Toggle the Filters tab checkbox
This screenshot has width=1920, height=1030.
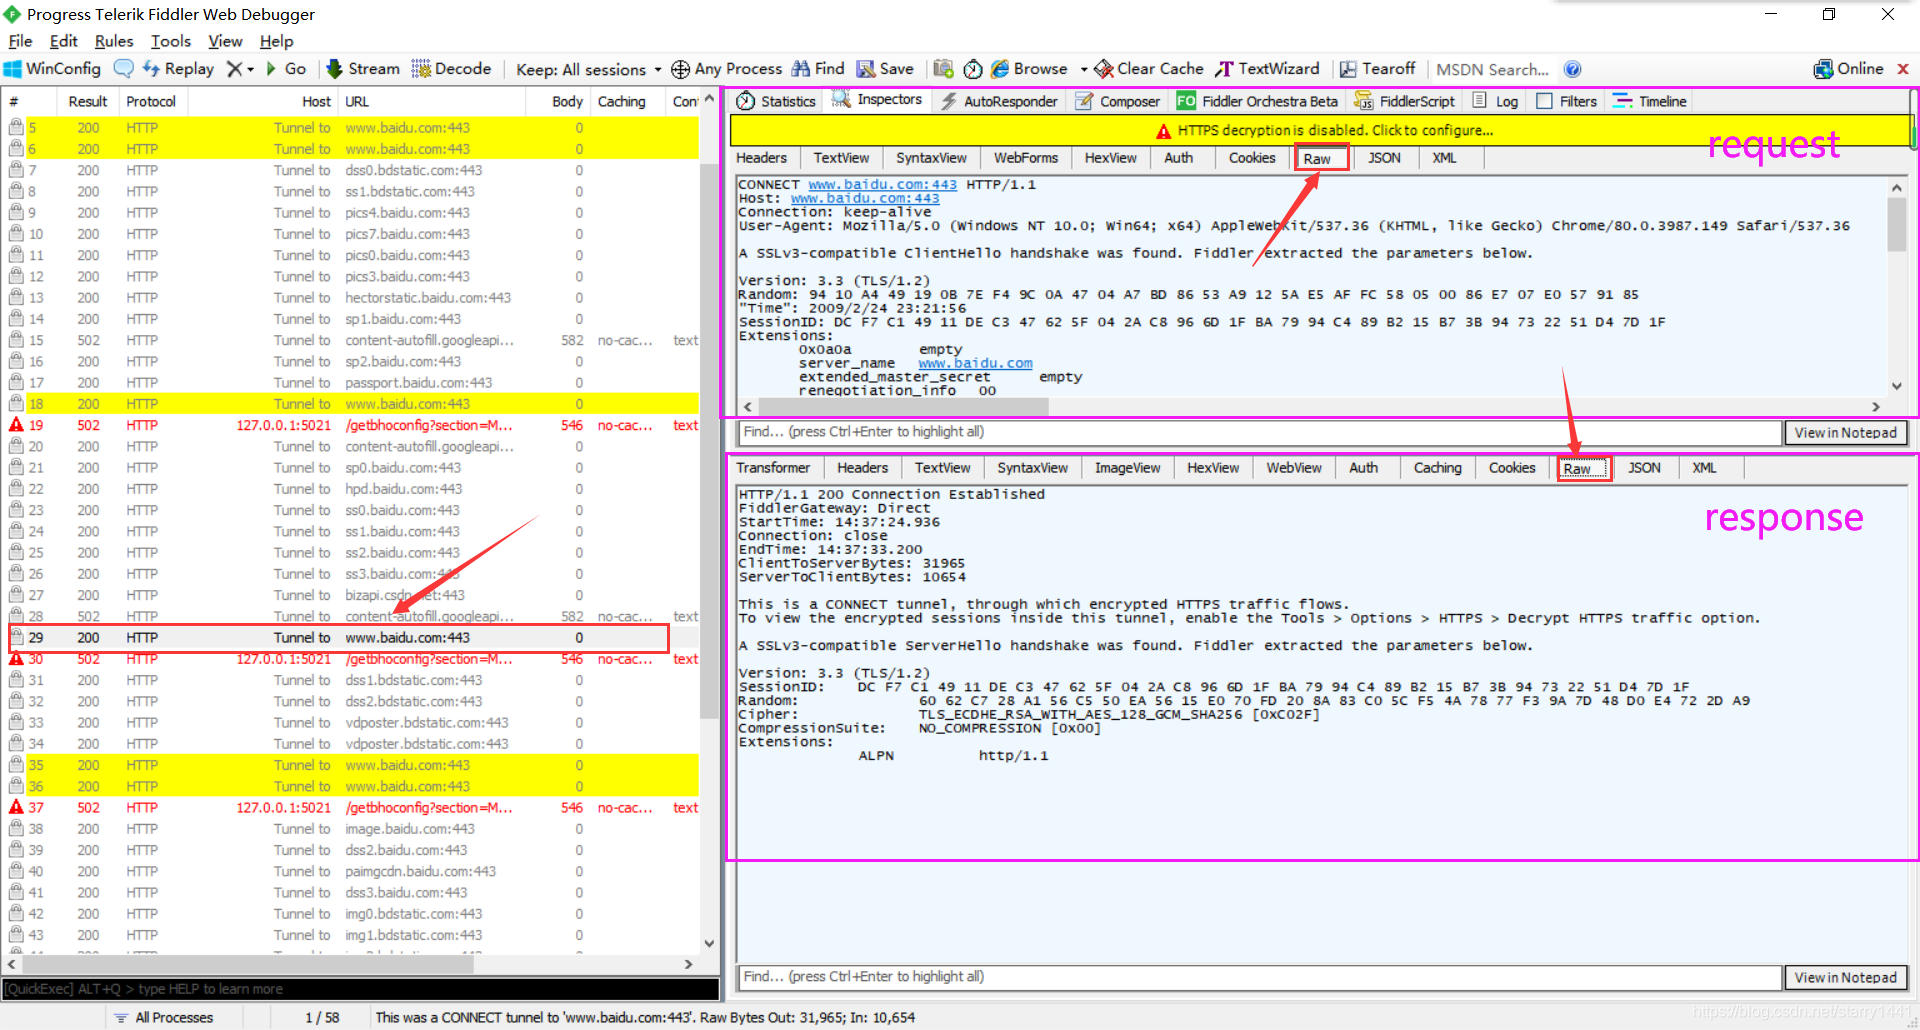coord(1544,101)
